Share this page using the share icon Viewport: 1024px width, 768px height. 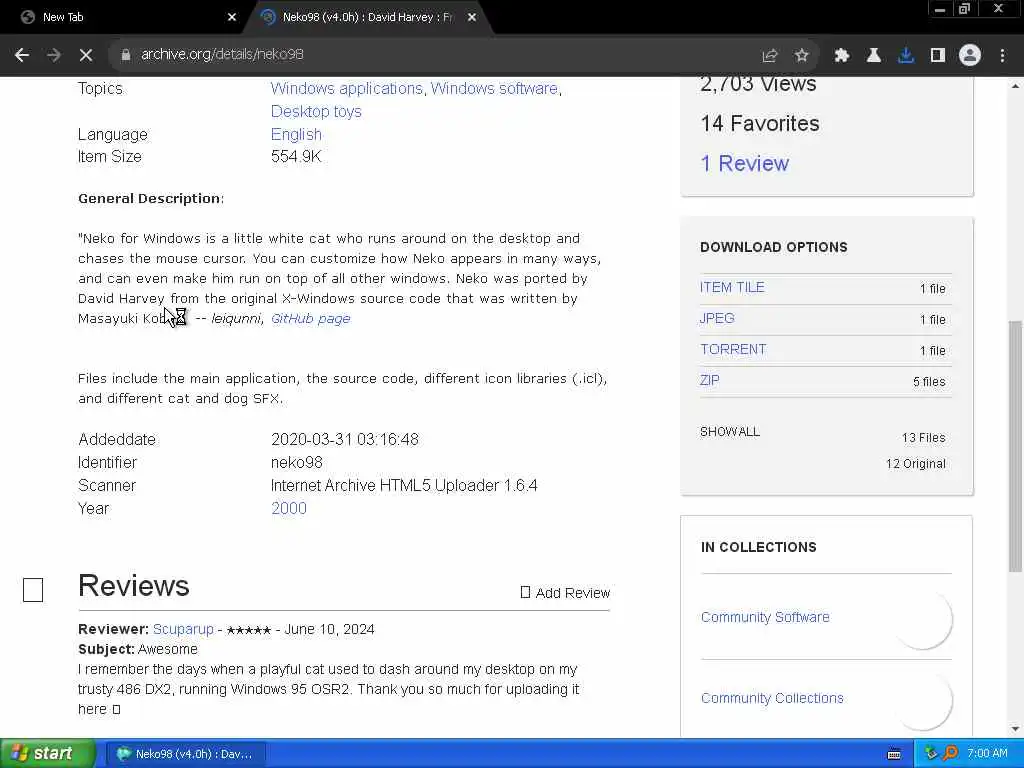point(770,56)
